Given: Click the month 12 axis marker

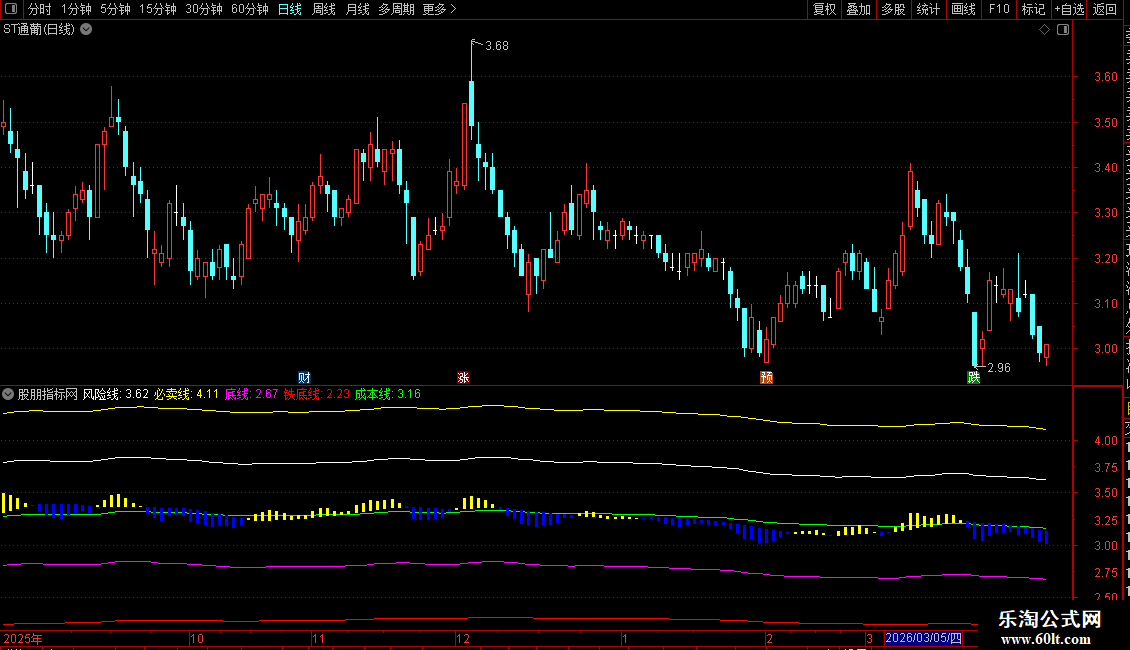Looking at the screenshot, I should (x=463, y=638).
